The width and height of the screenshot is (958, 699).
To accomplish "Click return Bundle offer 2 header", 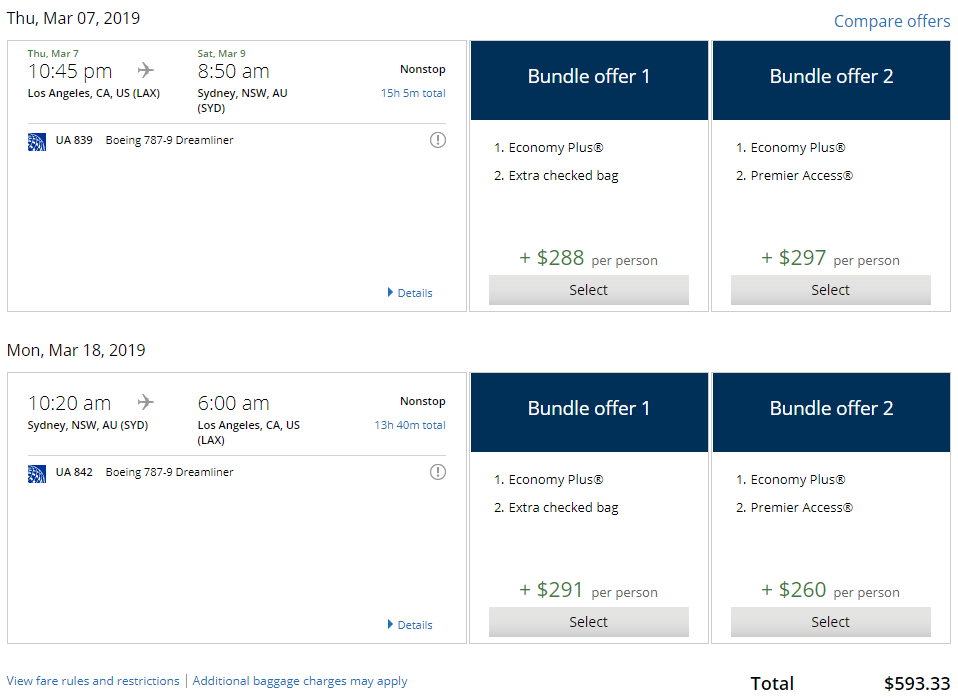I will coord(831,408).
